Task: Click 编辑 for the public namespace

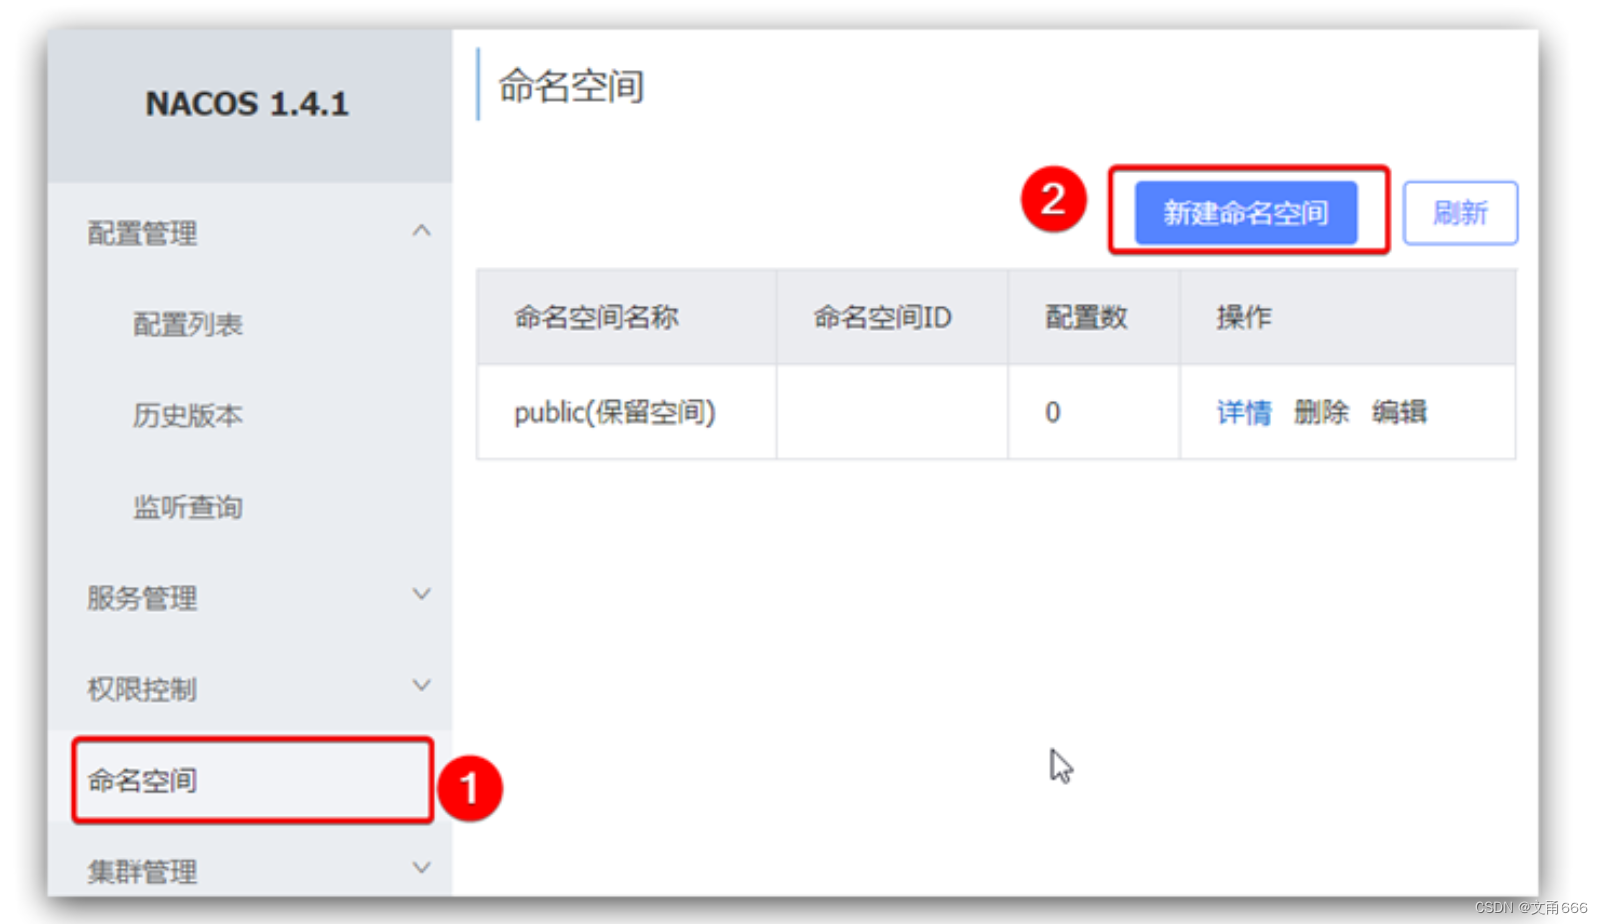Action: point(1399,412)
